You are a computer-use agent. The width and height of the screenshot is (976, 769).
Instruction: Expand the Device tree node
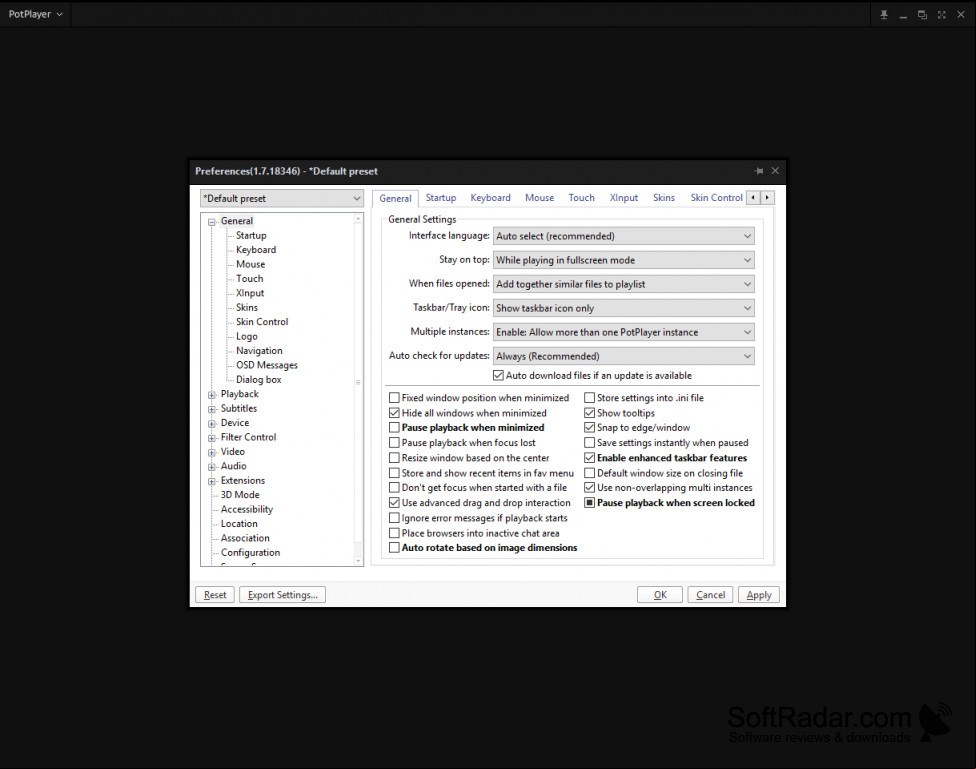212,423
